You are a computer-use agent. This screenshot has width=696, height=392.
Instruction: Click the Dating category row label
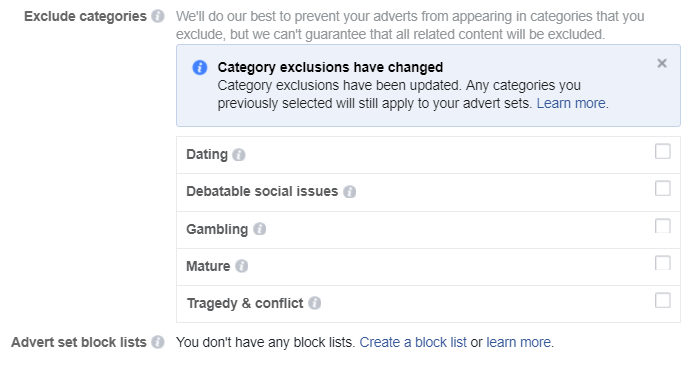click(207, 154)
